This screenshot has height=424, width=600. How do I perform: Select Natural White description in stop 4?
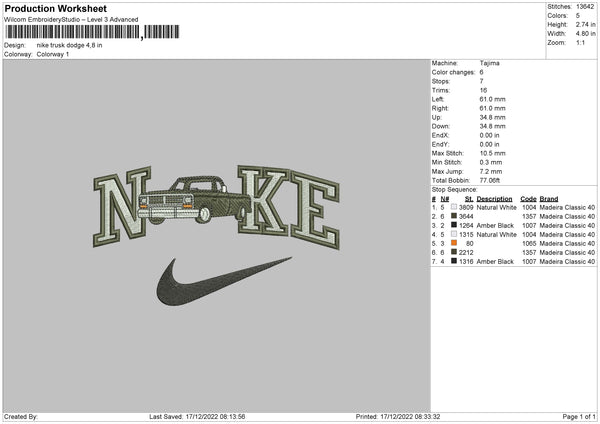point(496,235)
